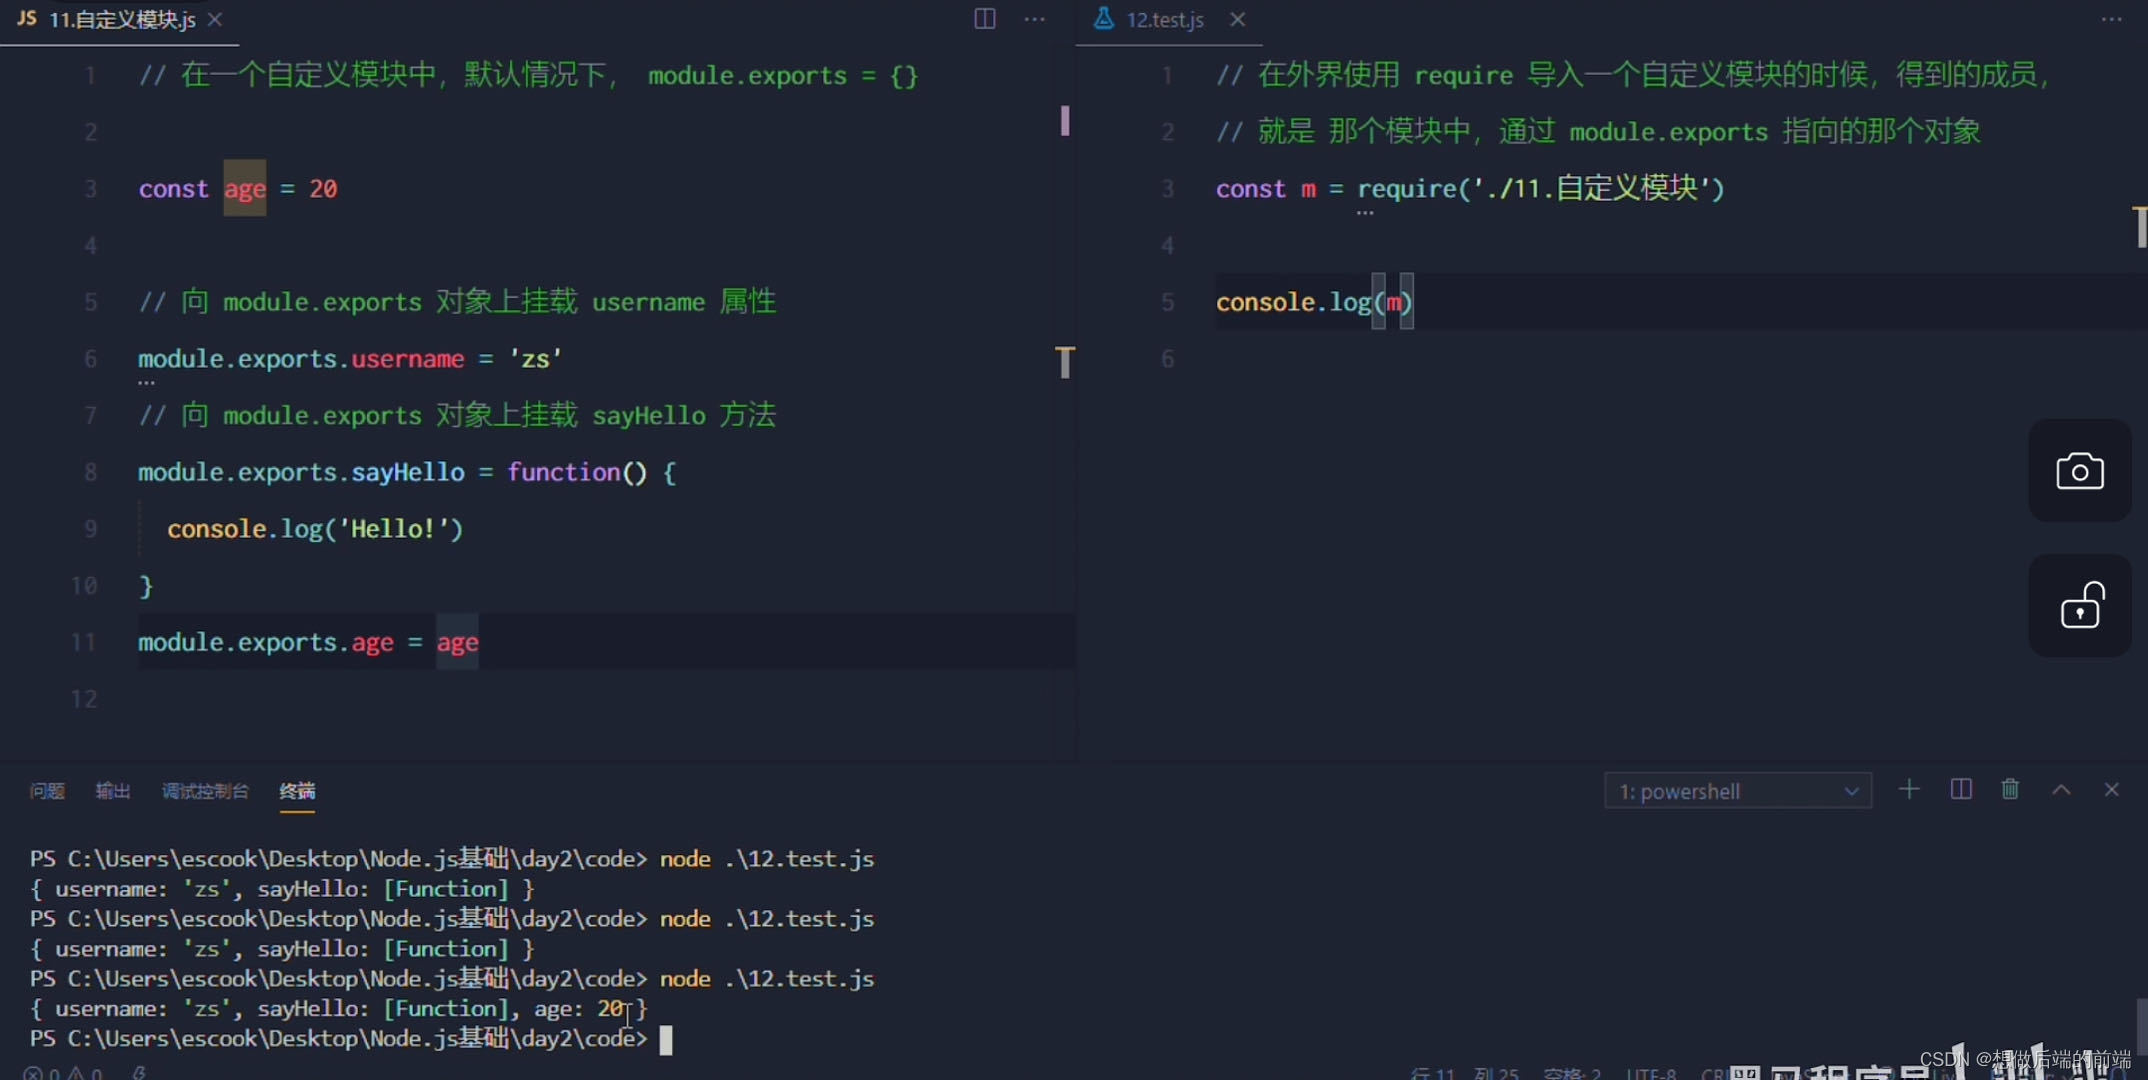The image size is (2148, 1080).
Task: Place cursor in terminal prompt input
Action: coord(666,1039)
